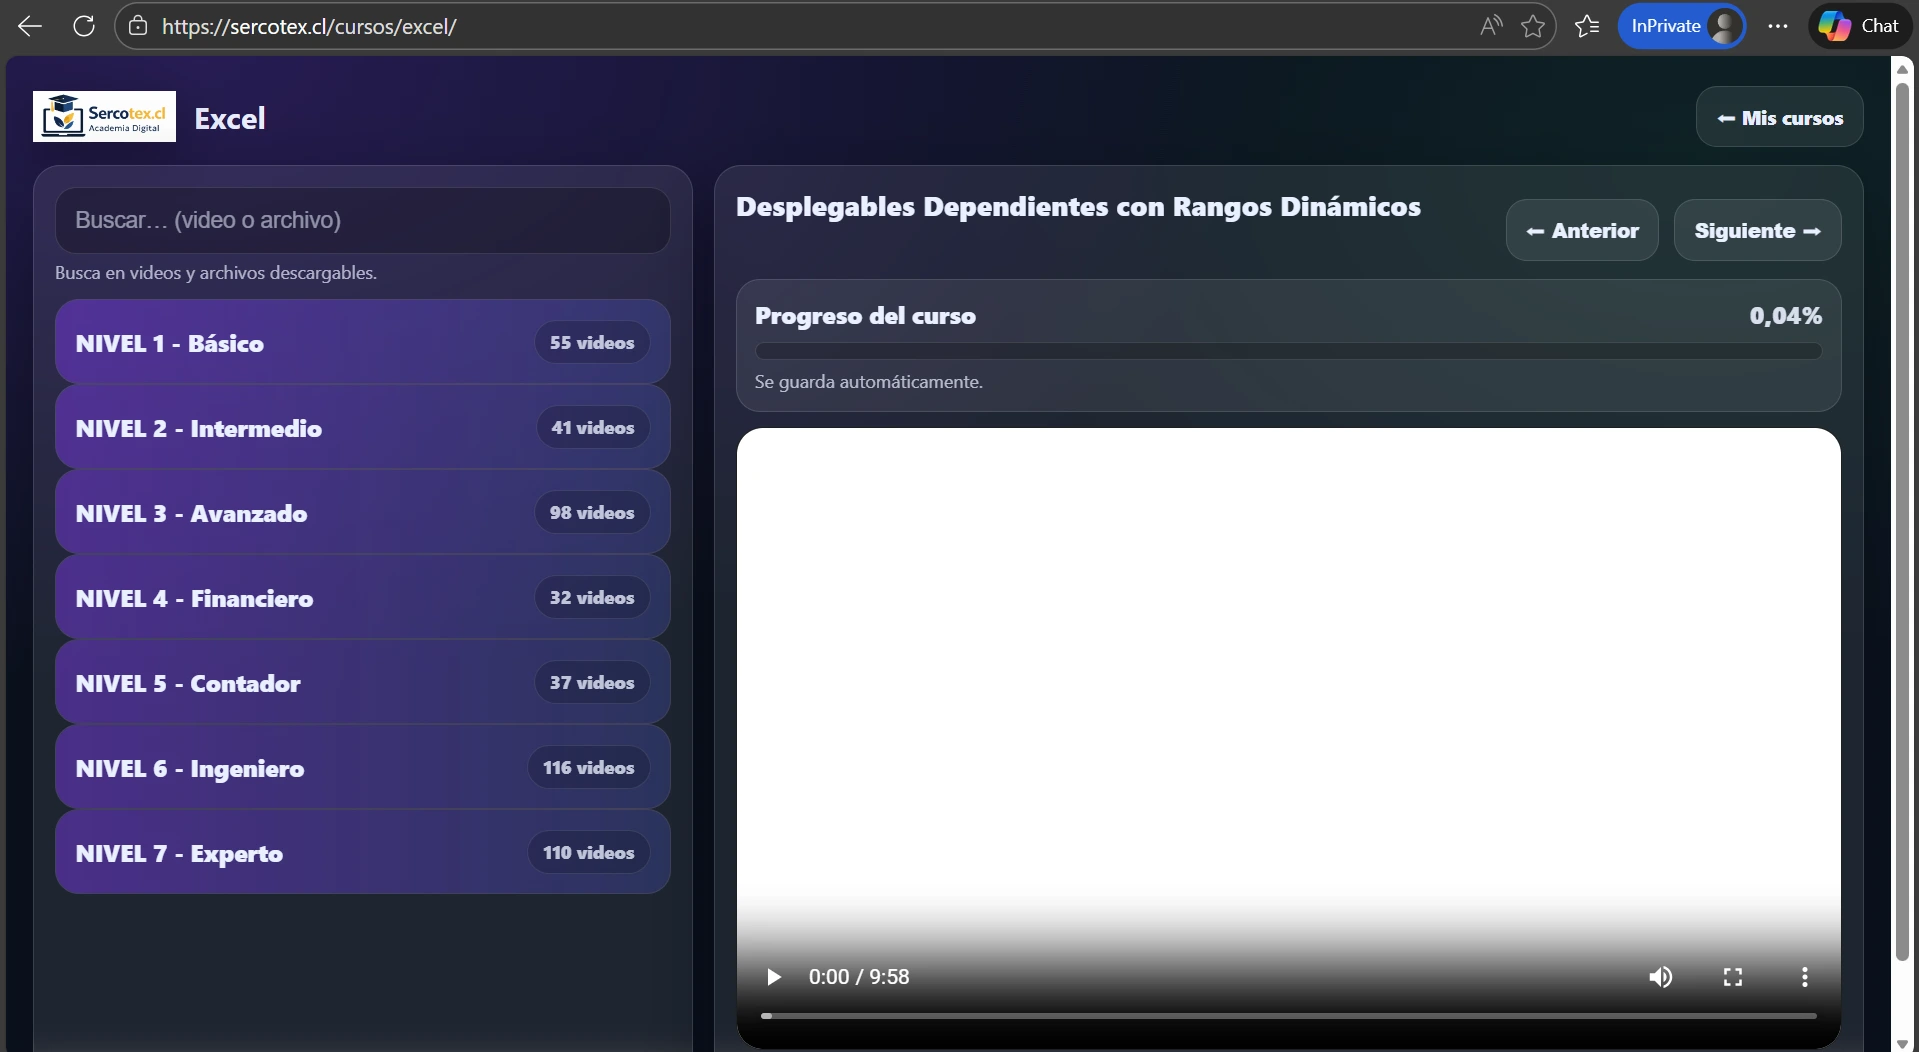The image size is (1919, 1052).
Task: Go back to previous browser page
Action: coord(30,27)
